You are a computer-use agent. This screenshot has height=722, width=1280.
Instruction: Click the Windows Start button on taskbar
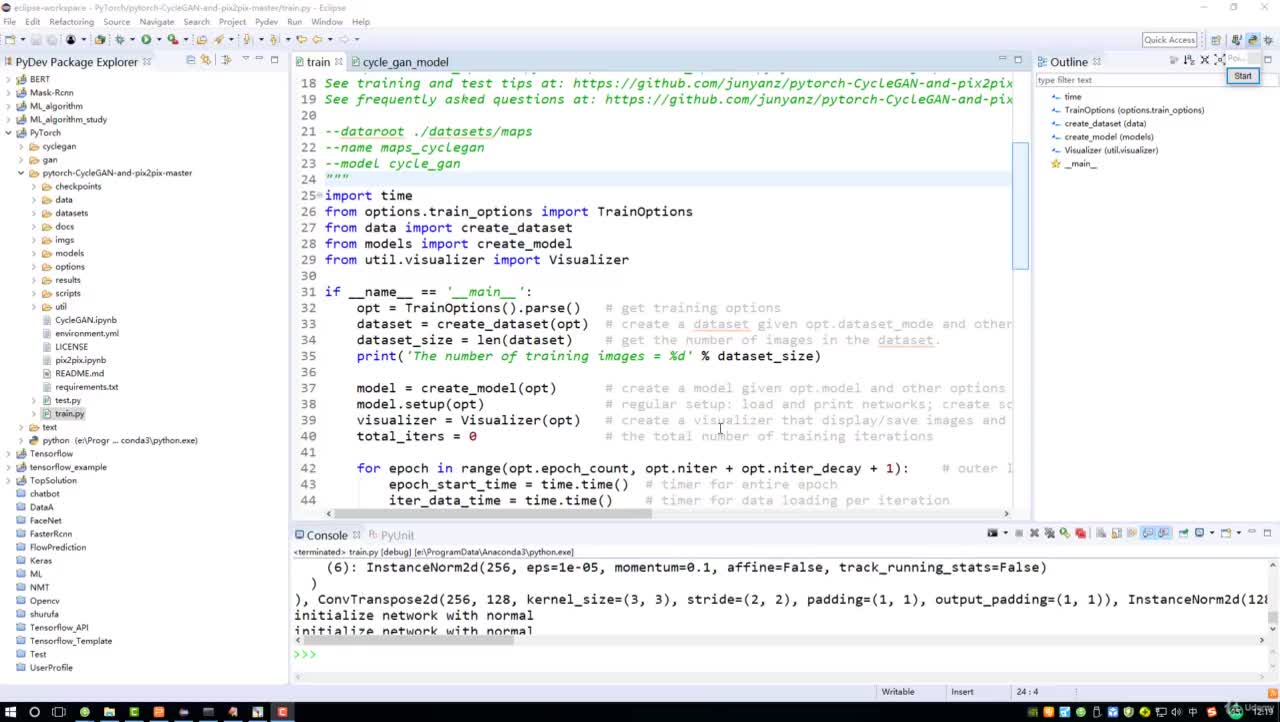coord(10,711)
